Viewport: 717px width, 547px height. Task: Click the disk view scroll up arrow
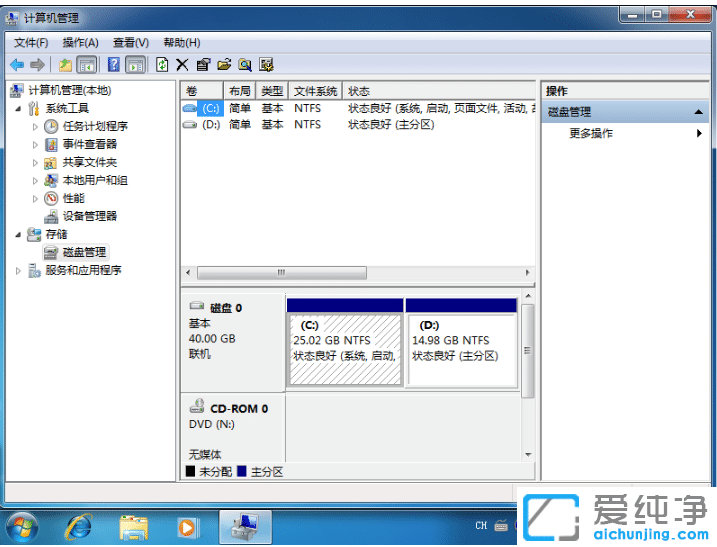528,296
